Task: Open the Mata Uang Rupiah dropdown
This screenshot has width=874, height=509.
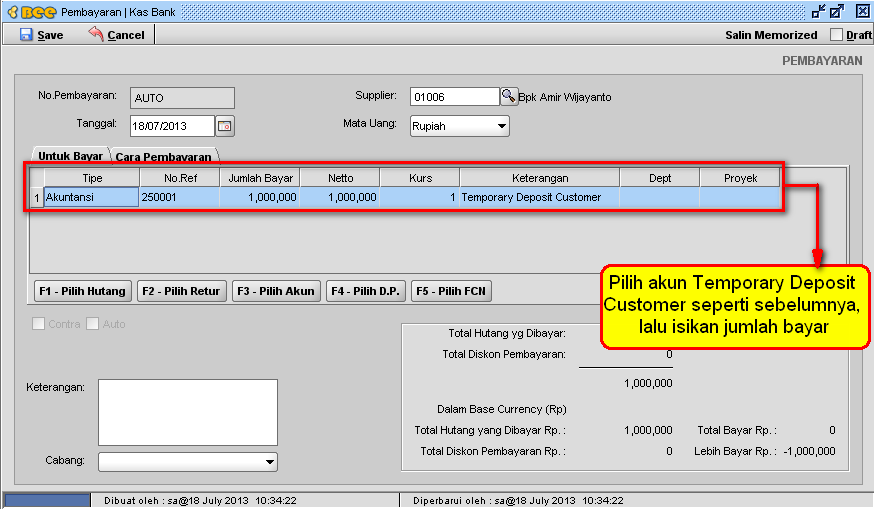Action: (459, 126)
